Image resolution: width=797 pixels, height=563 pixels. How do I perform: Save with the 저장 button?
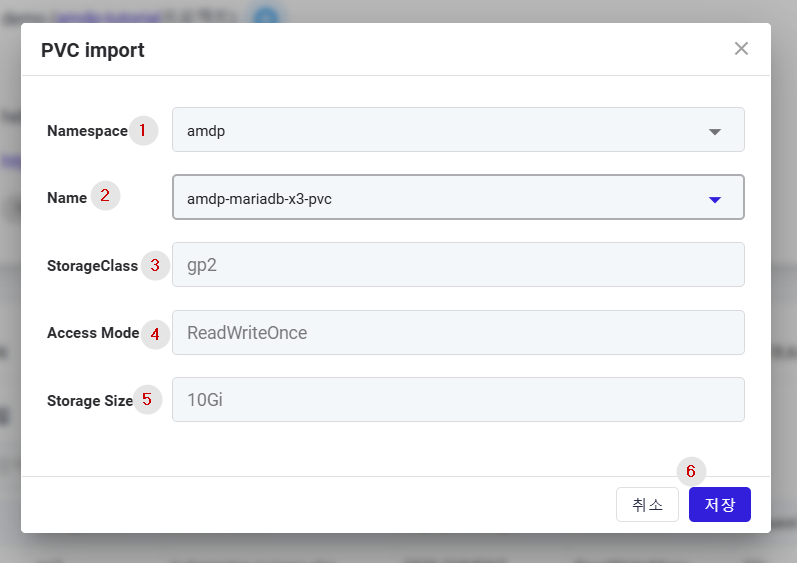click(x=720, y=505)
